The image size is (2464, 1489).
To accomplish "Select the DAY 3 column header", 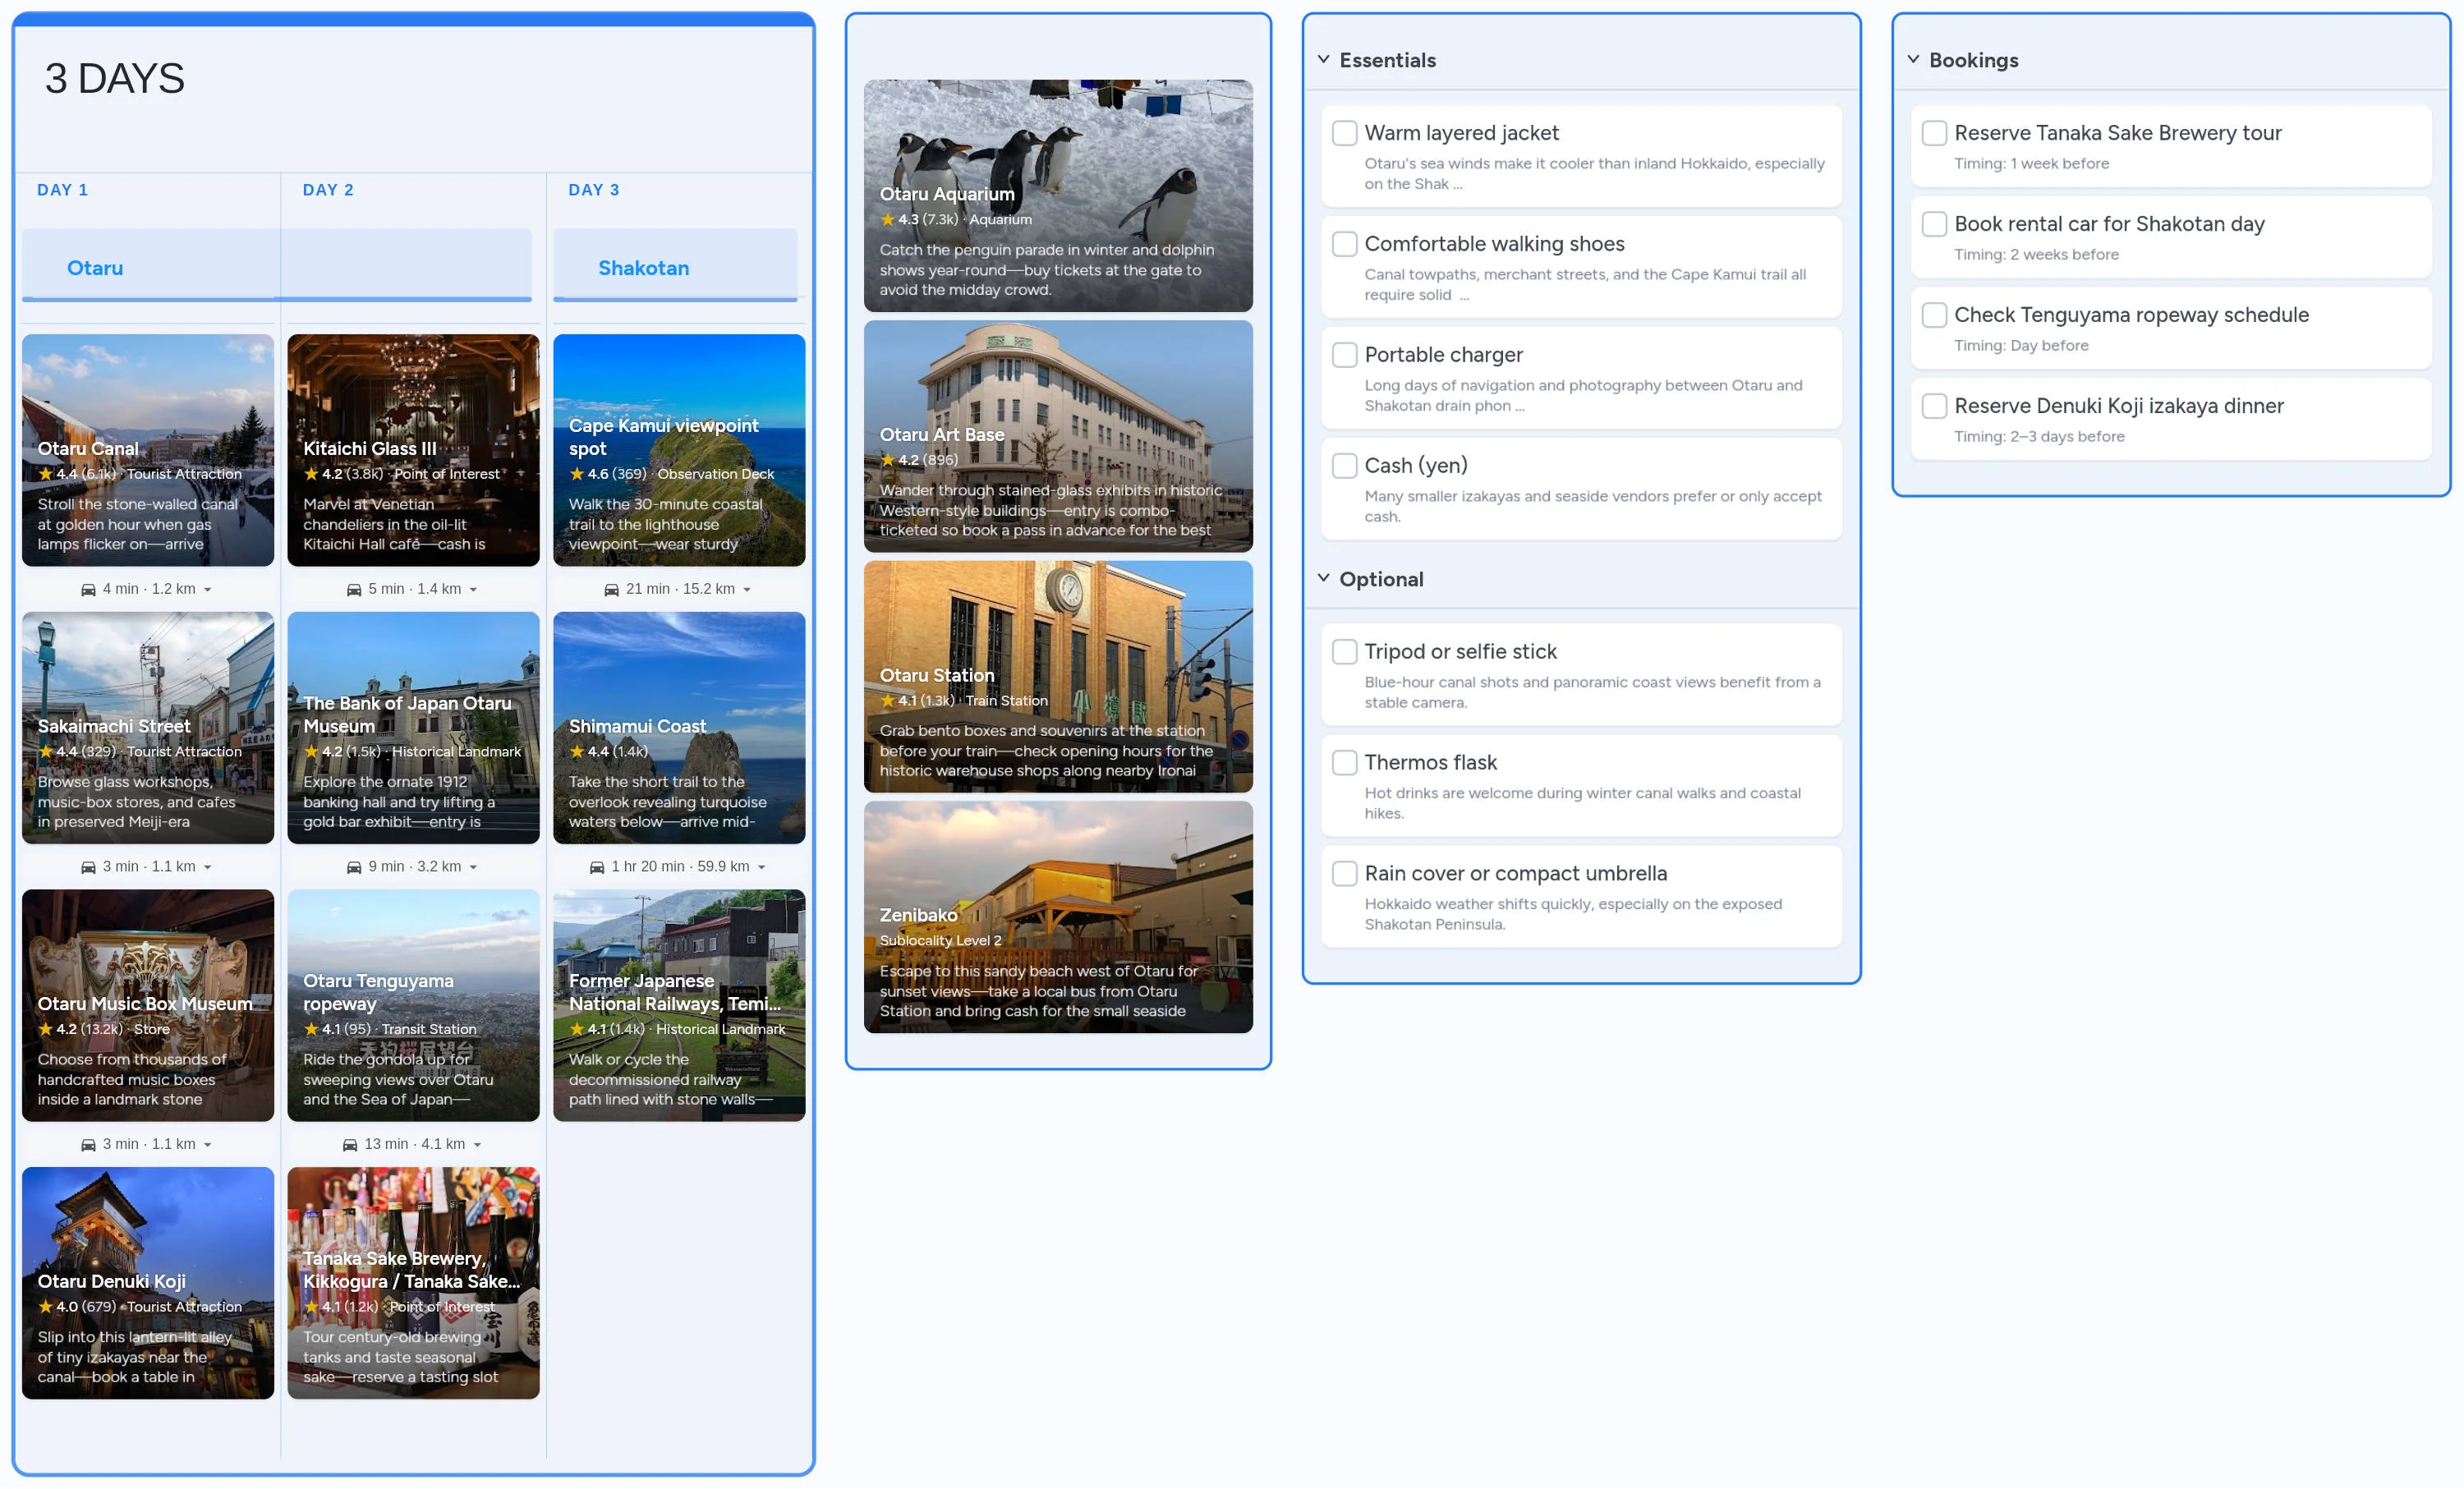I will 594,190.
